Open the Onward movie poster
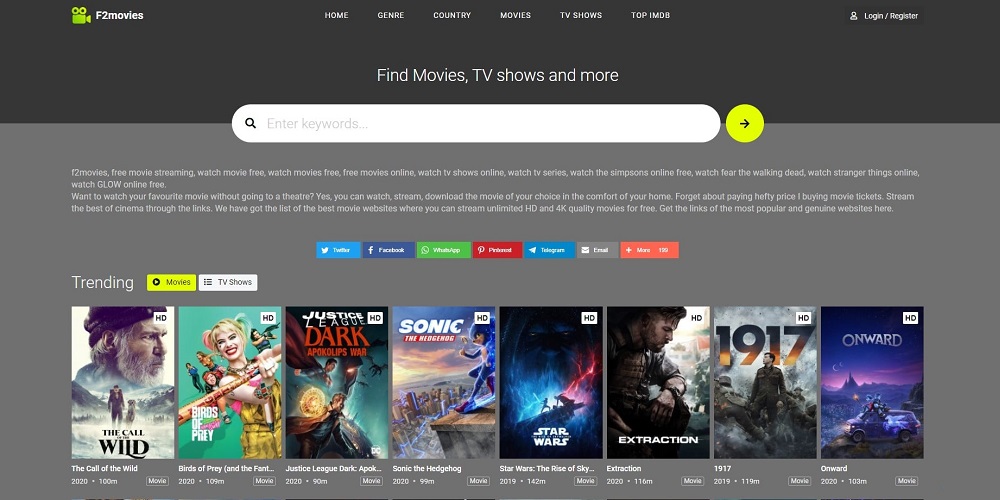The height and width of the screenshot is (500, 1000). 872,382
